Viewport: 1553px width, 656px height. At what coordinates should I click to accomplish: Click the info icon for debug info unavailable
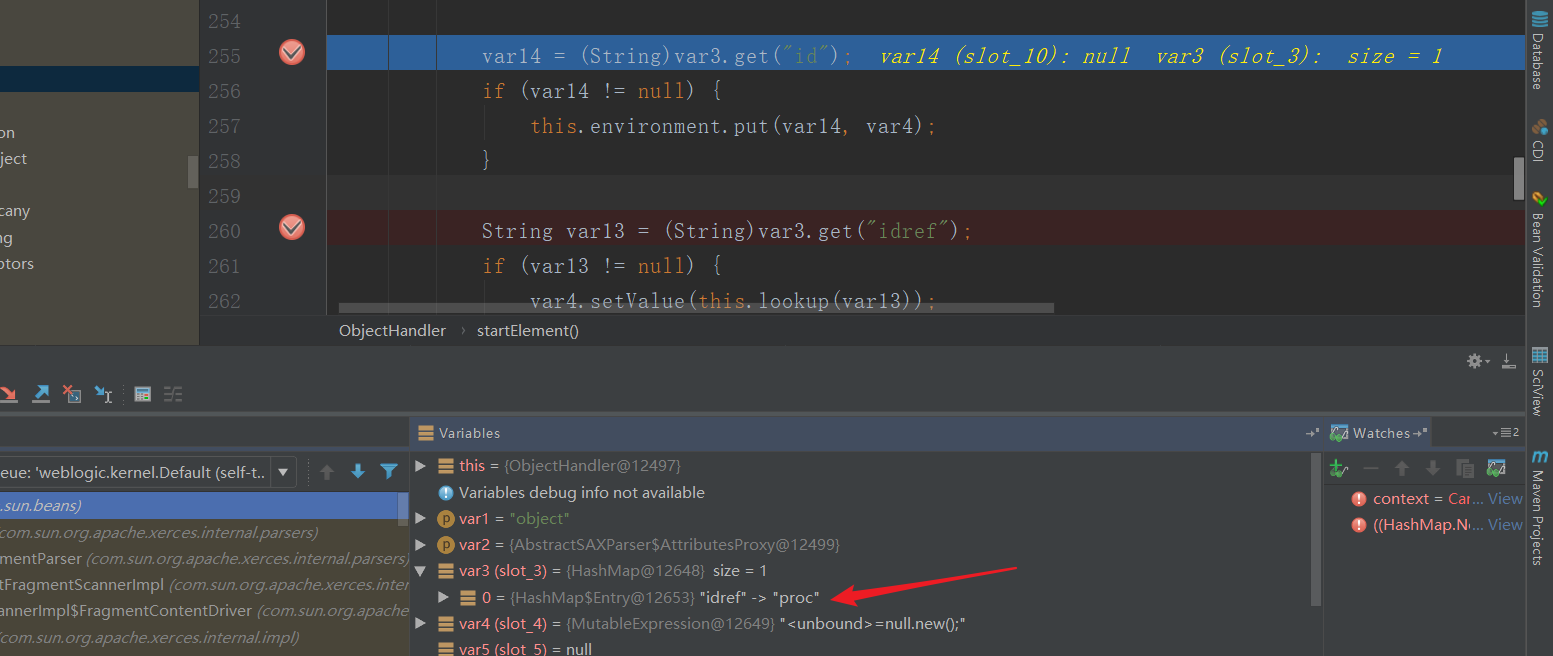point(446,492)
